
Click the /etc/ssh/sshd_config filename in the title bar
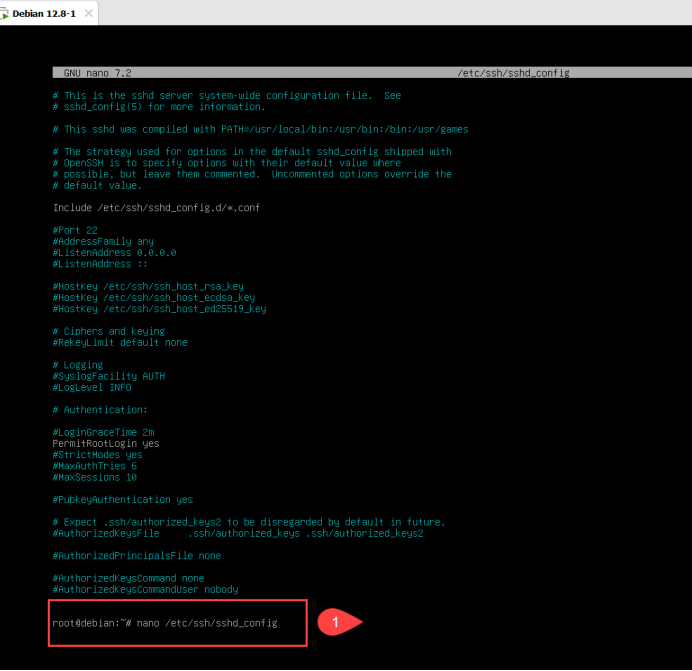[512, 73]
